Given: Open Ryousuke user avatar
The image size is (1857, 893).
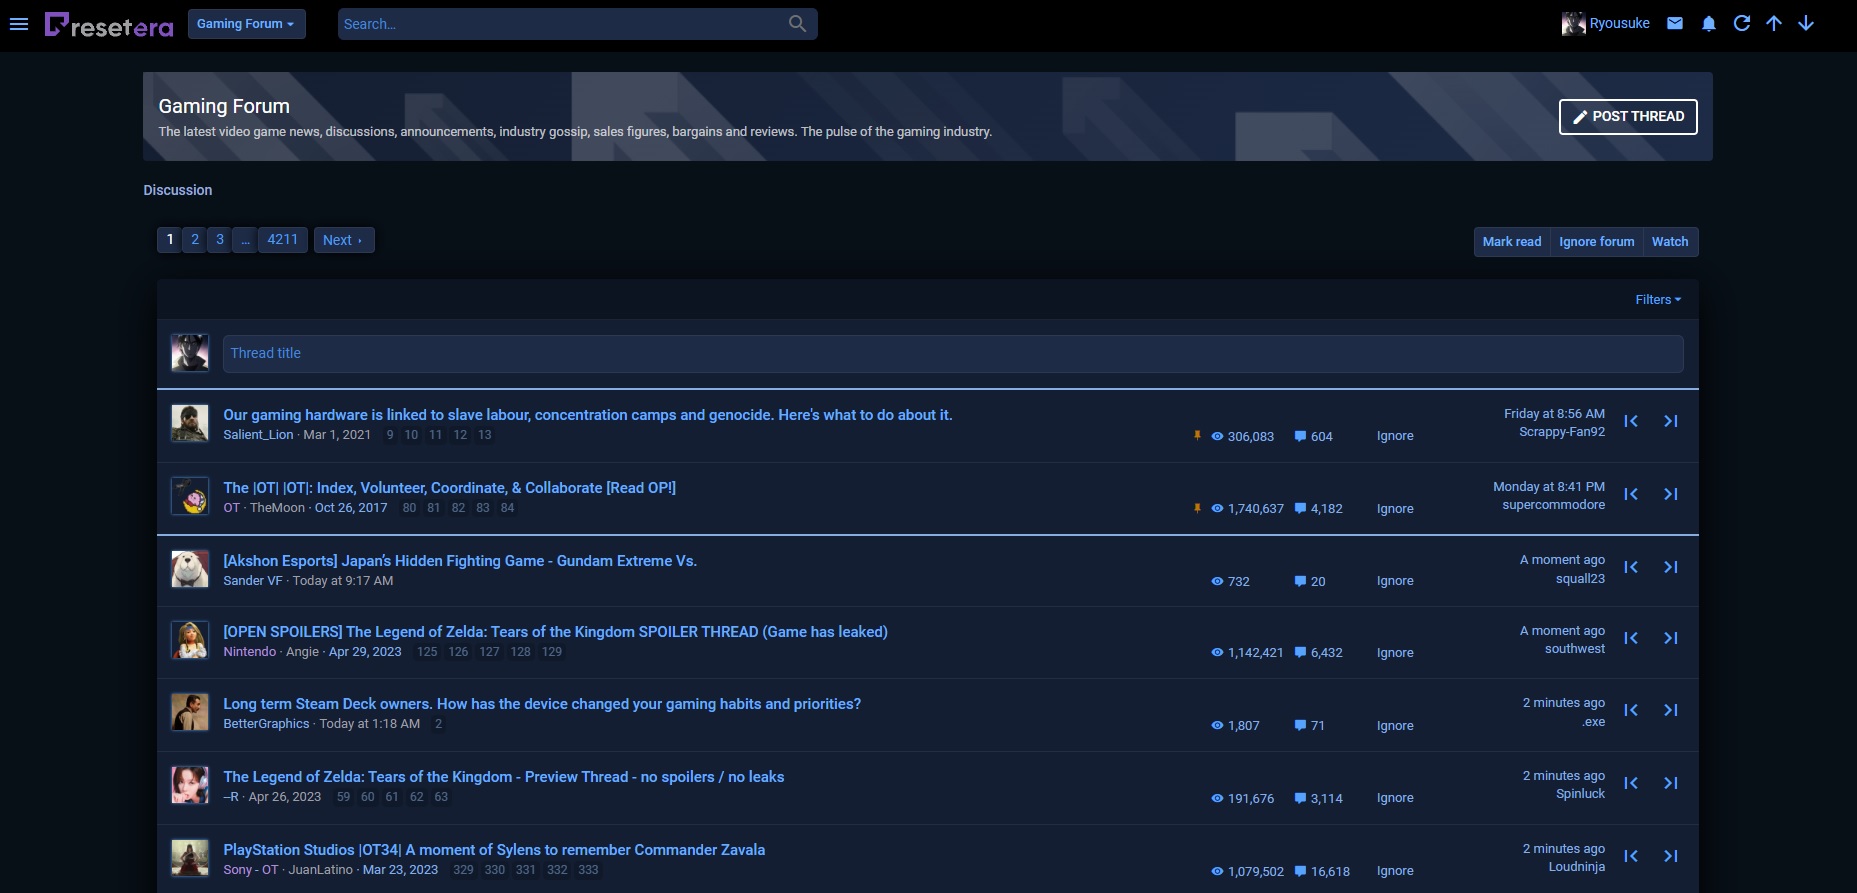Looking at the screenshot, I should [1573, 24].
